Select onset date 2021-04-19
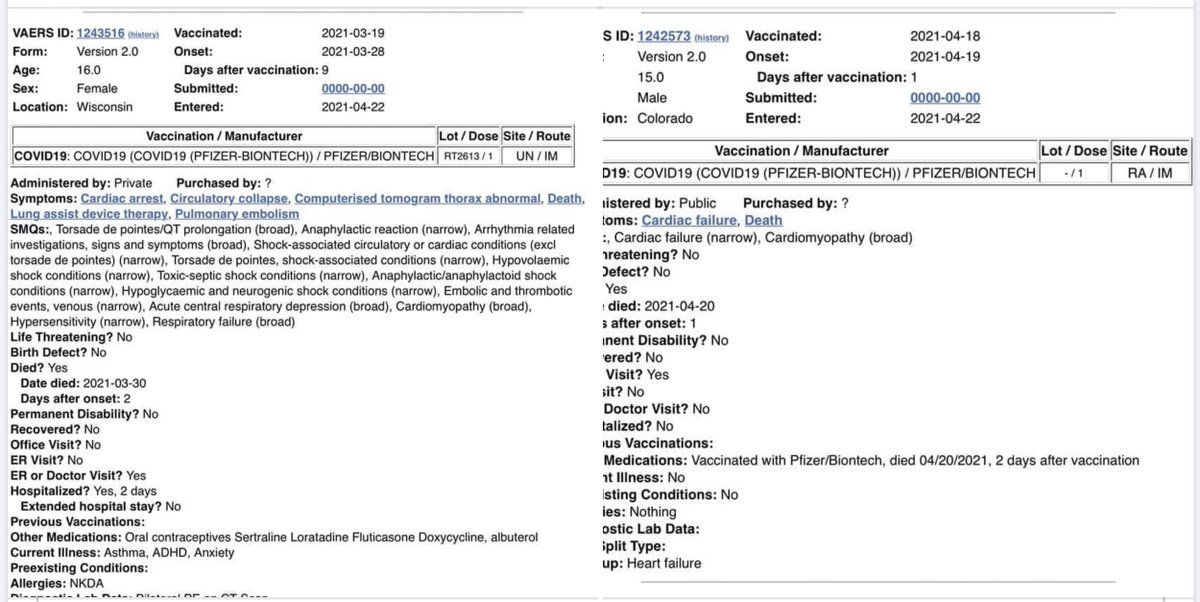 click(945, 57)
